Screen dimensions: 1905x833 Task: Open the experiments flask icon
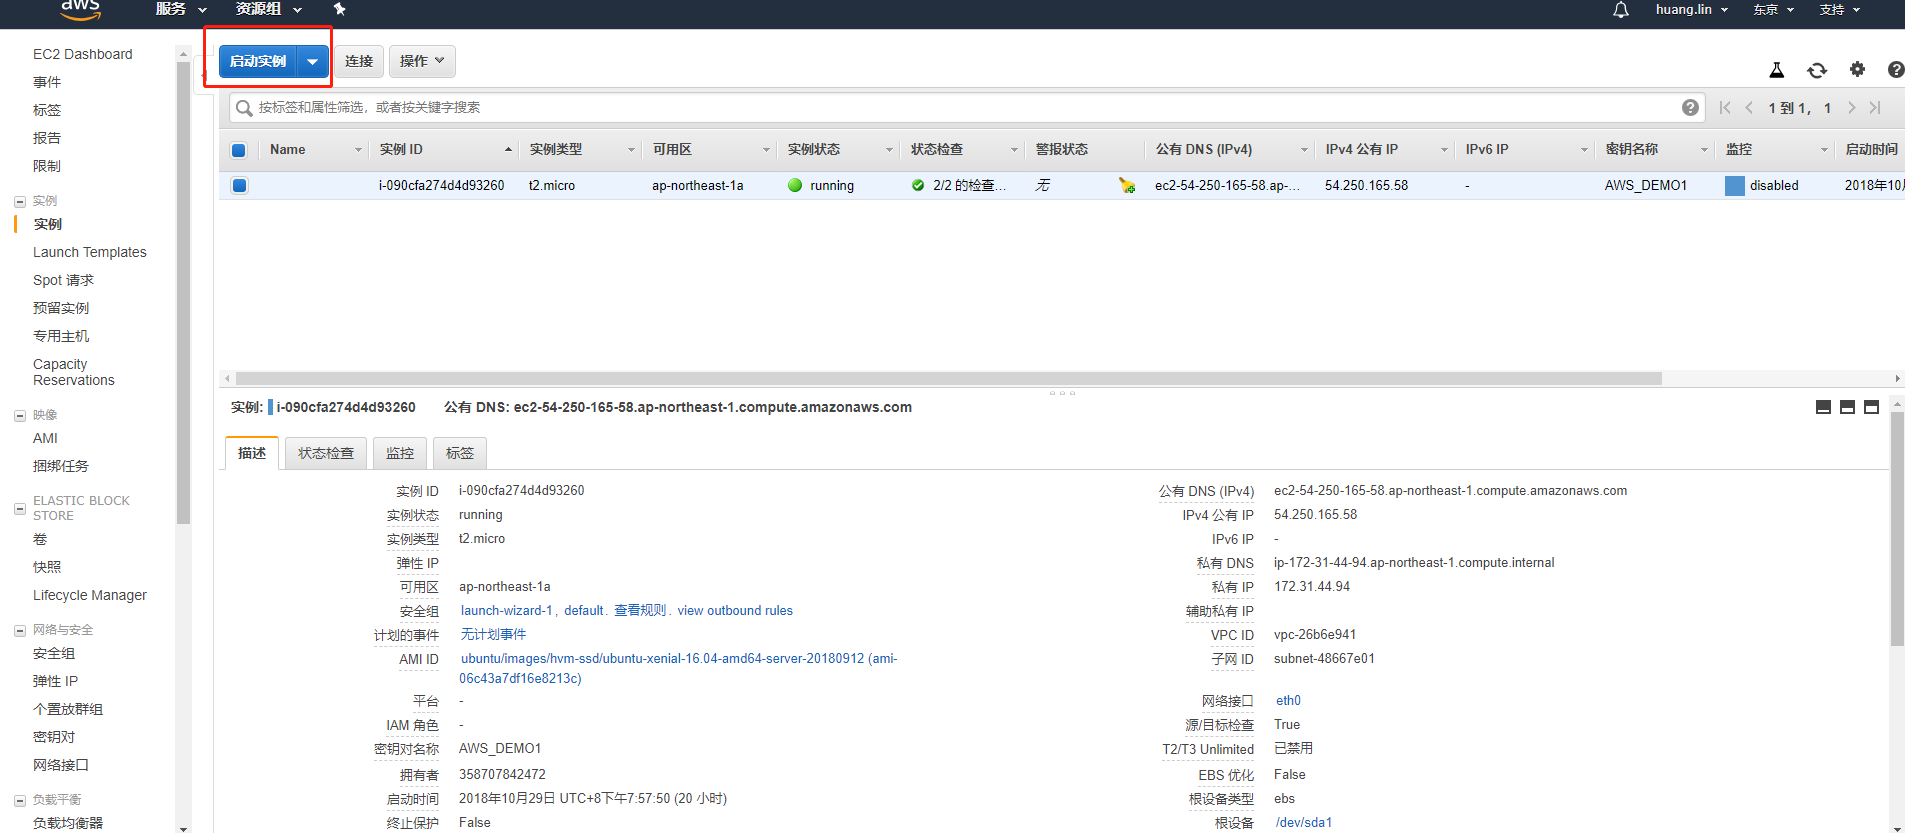point(1777,70)
